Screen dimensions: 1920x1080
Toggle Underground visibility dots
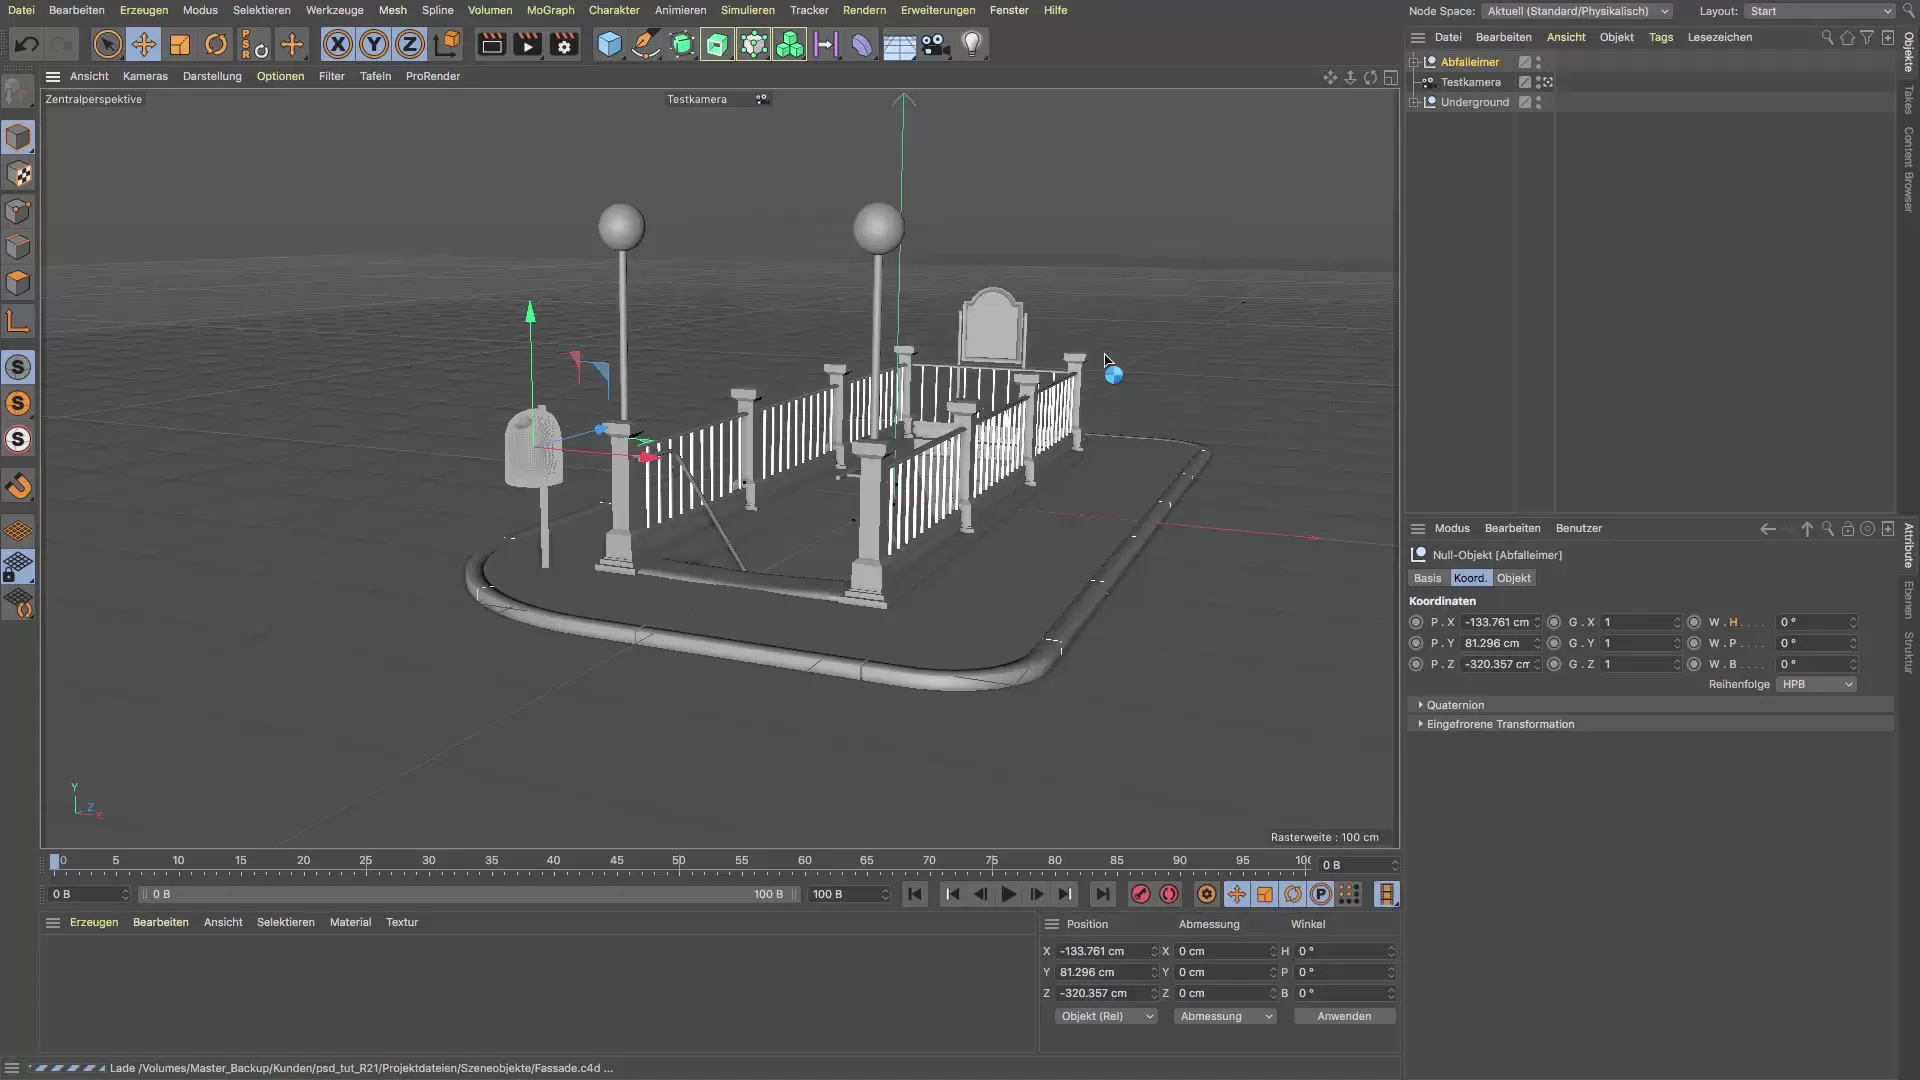click(x=1538, y=102)
